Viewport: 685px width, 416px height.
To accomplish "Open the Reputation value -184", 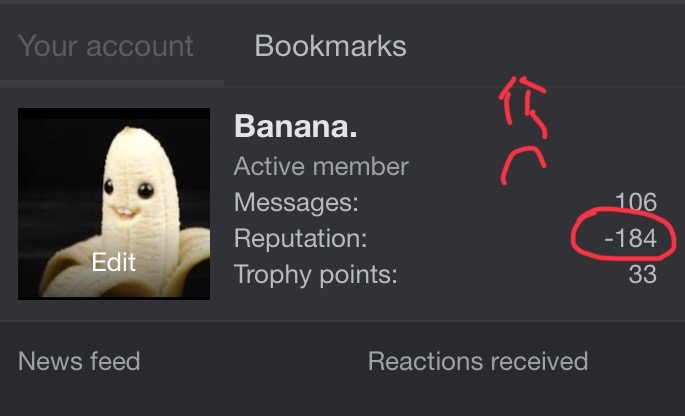I will point(630,239).
